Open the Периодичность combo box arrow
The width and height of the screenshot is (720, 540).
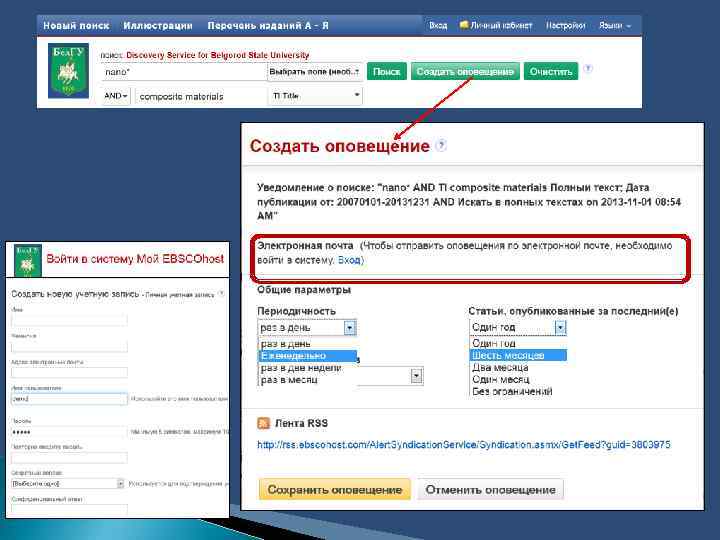(350, 327)
